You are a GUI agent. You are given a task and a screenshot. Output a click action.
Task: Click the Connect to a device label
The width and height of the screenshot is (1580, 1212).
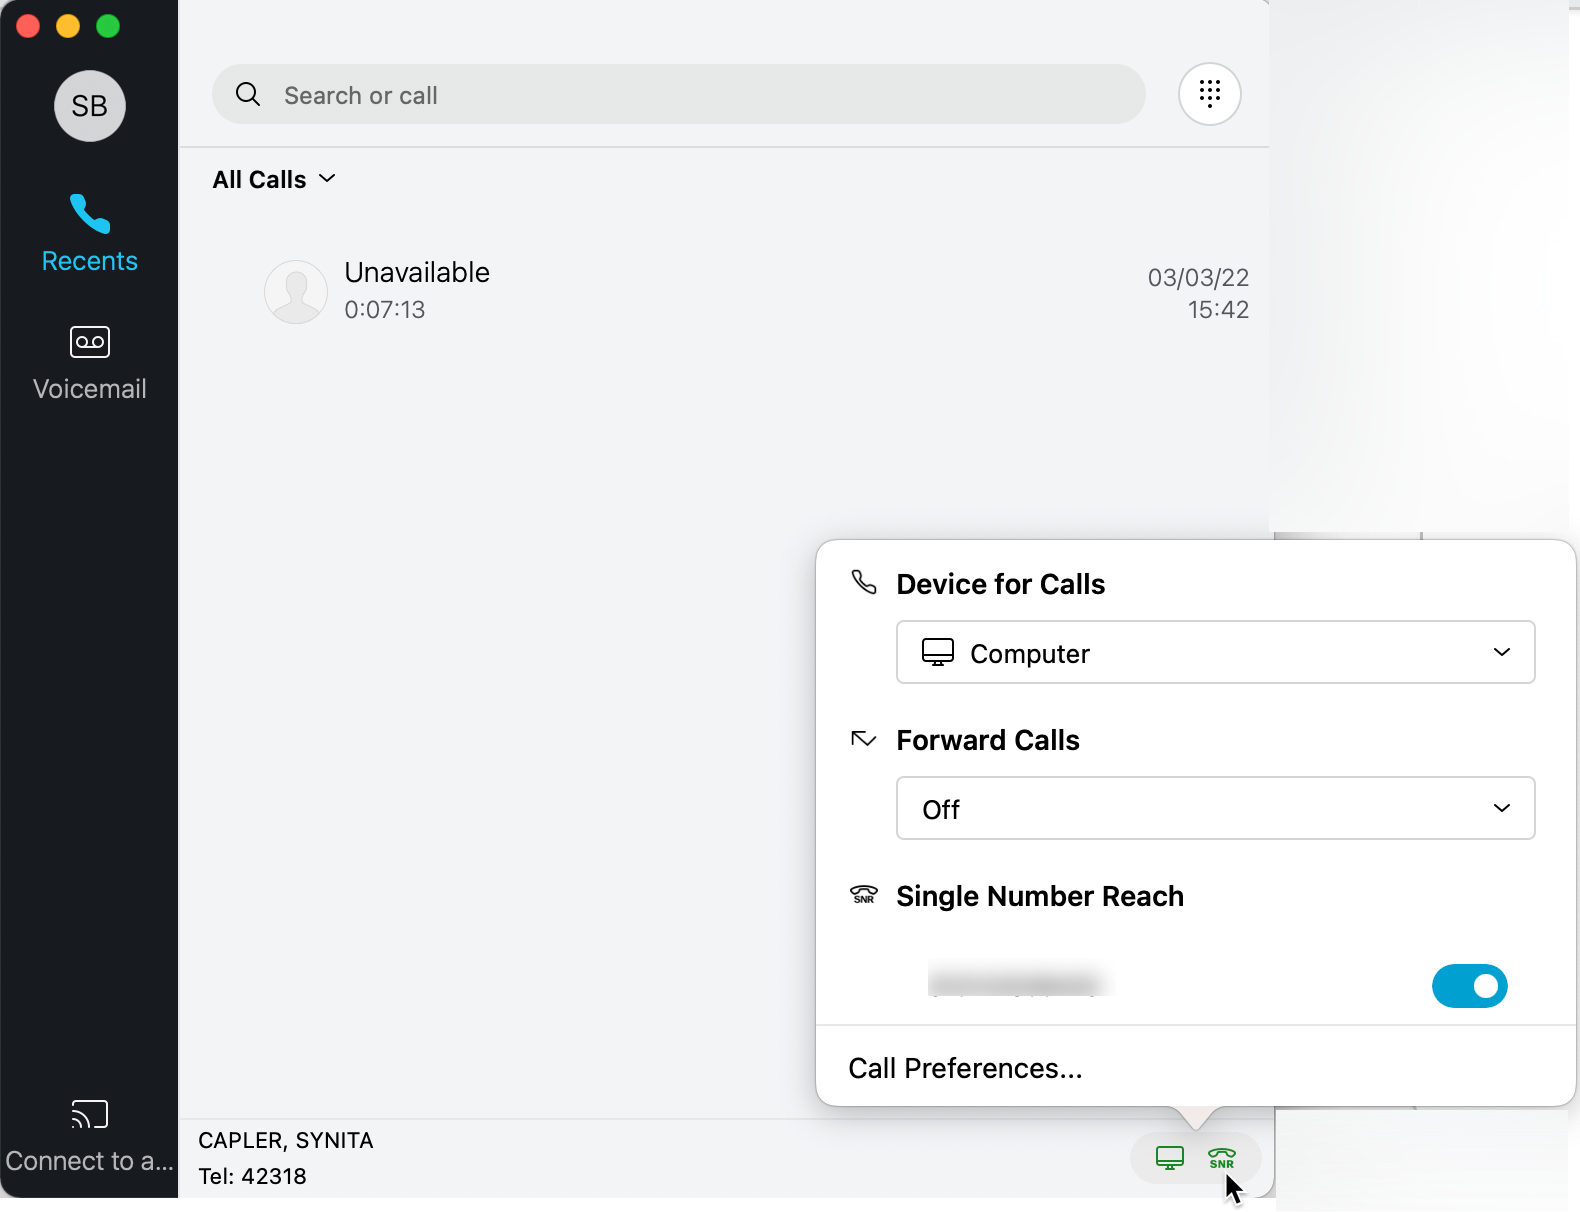tap(89, 1160)
